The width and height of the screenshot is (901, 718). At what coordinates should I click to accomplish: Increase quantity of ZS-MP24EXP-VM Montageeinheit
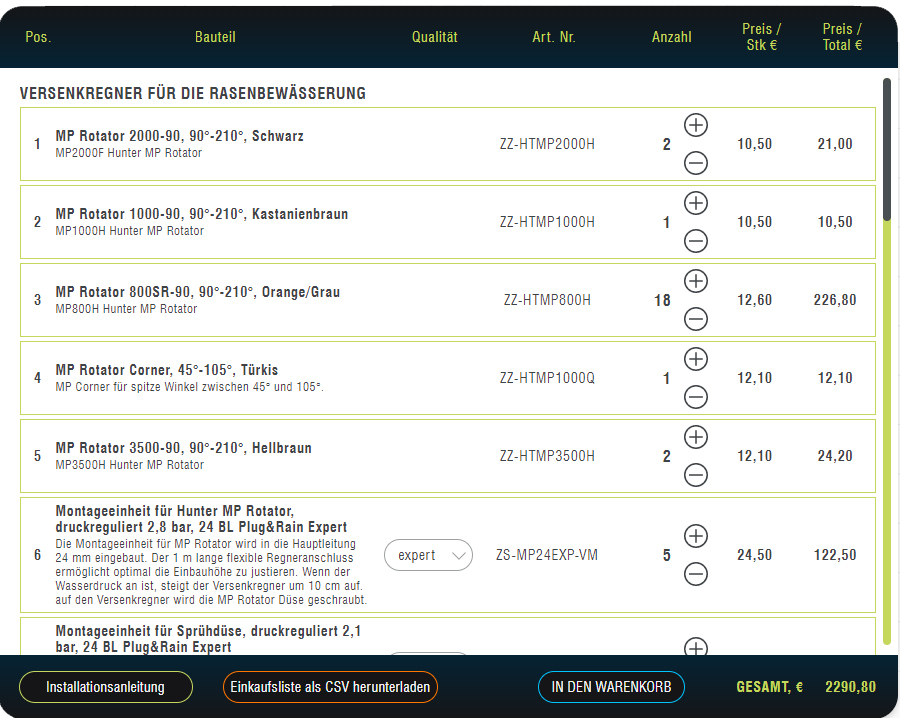pyautogui.click(x=695, y=536)
